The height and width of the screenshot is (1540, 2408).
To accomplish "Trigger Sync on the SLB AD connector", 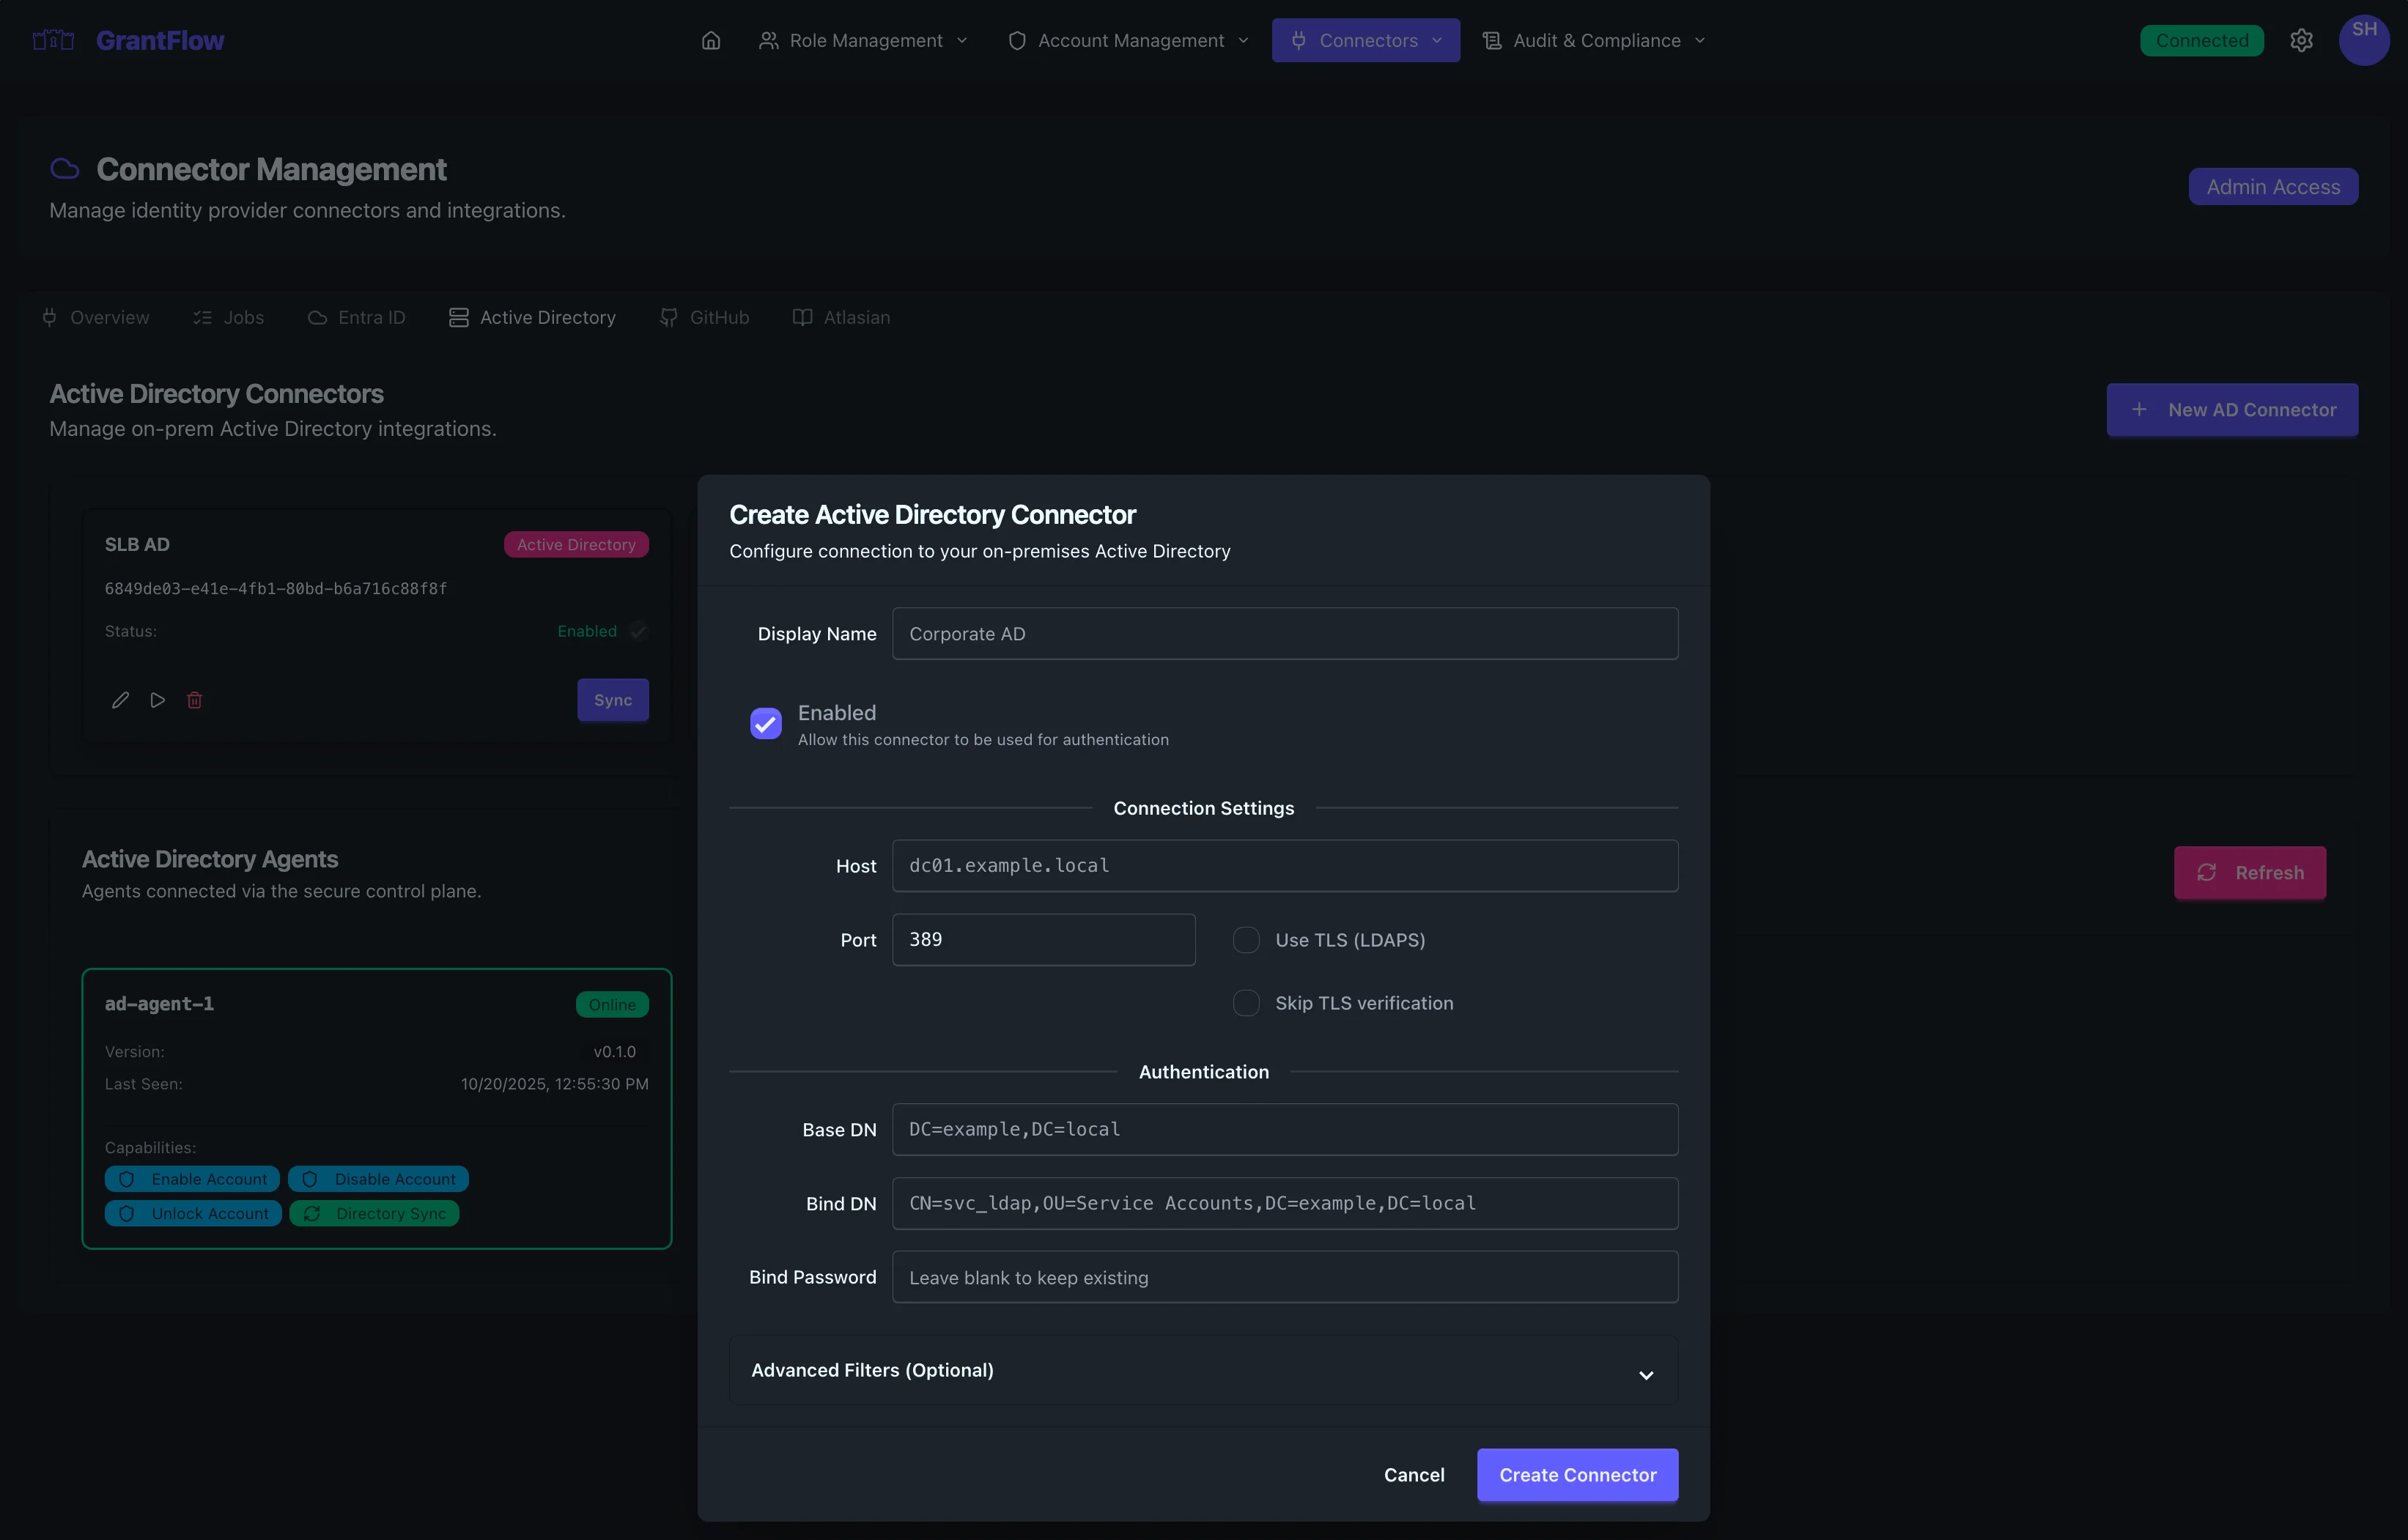I will click(x=612, y=700).
